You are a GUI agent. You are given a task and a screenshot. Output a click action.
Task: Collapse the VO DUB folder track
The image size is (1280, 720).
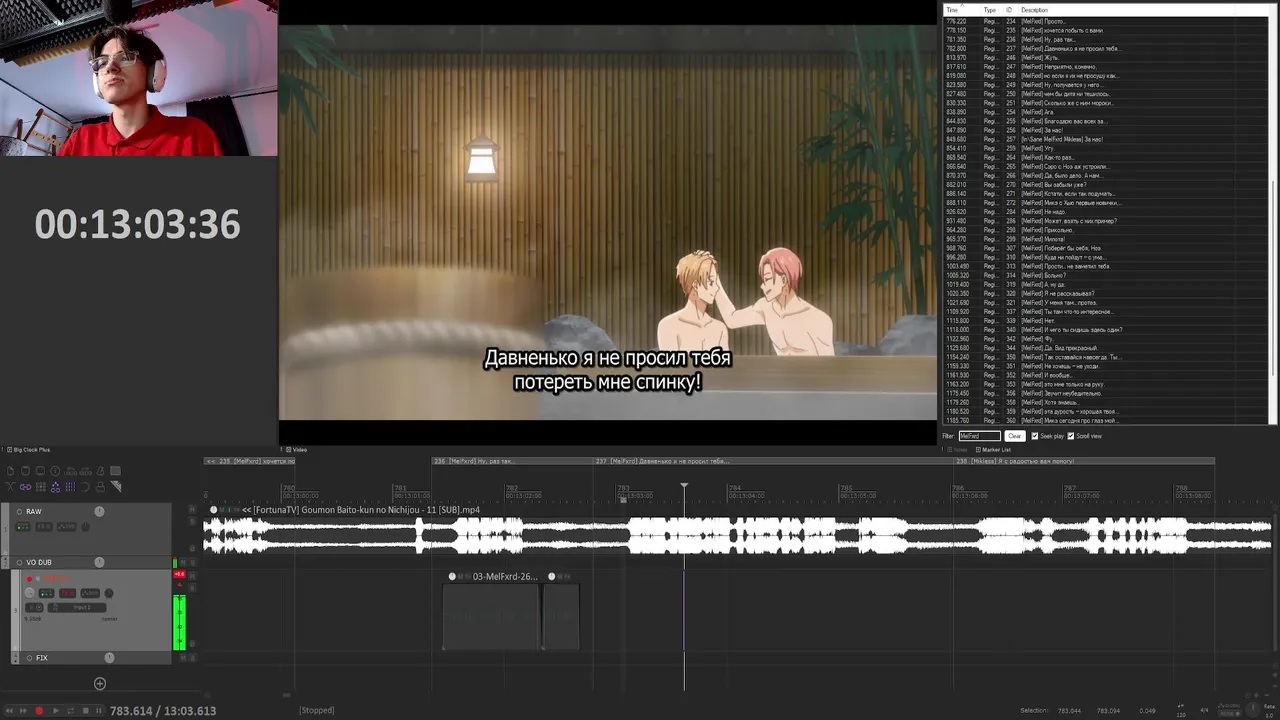point(5,559)
